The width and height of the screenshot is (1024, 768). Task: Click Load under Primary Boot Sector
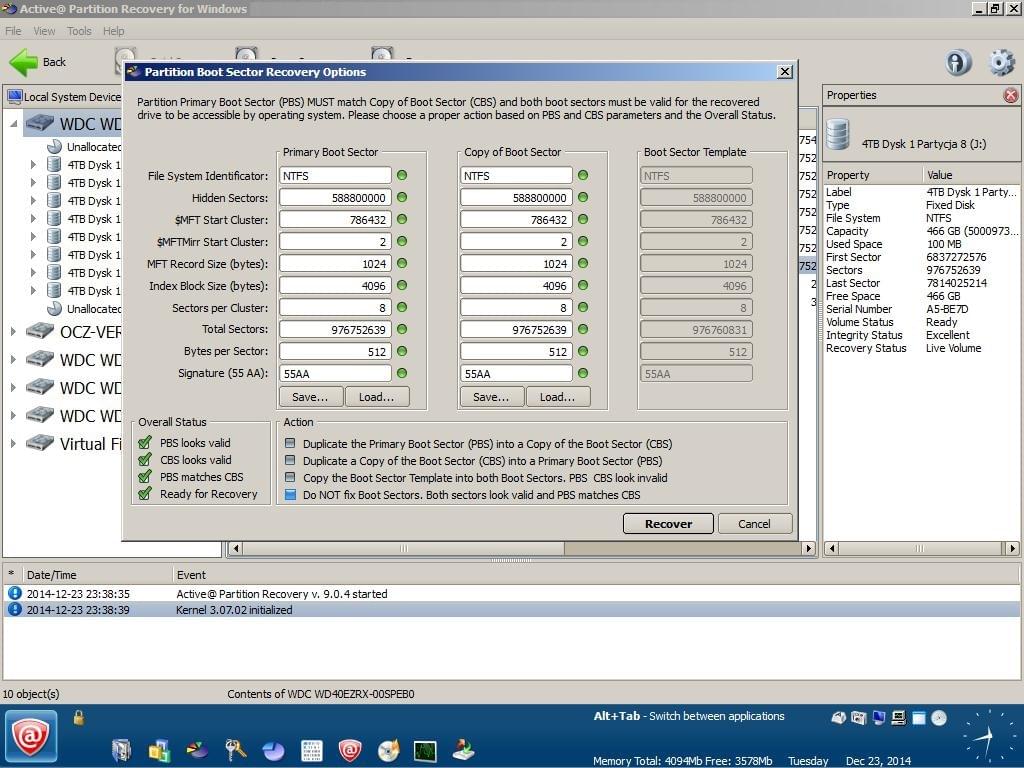point(377,397)
